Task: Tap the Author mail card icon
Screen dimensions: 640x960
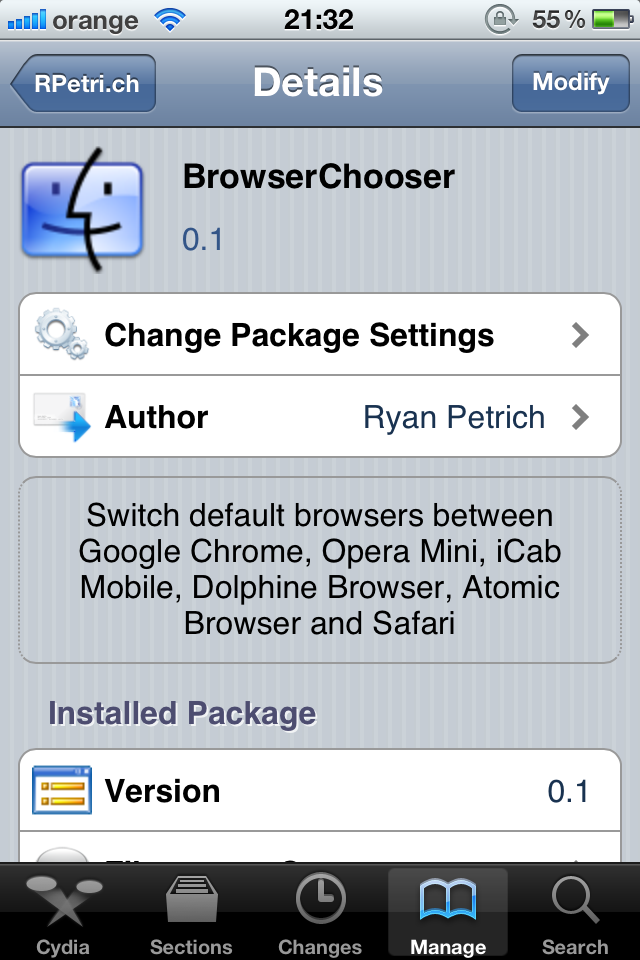Action: coord(63,416)
